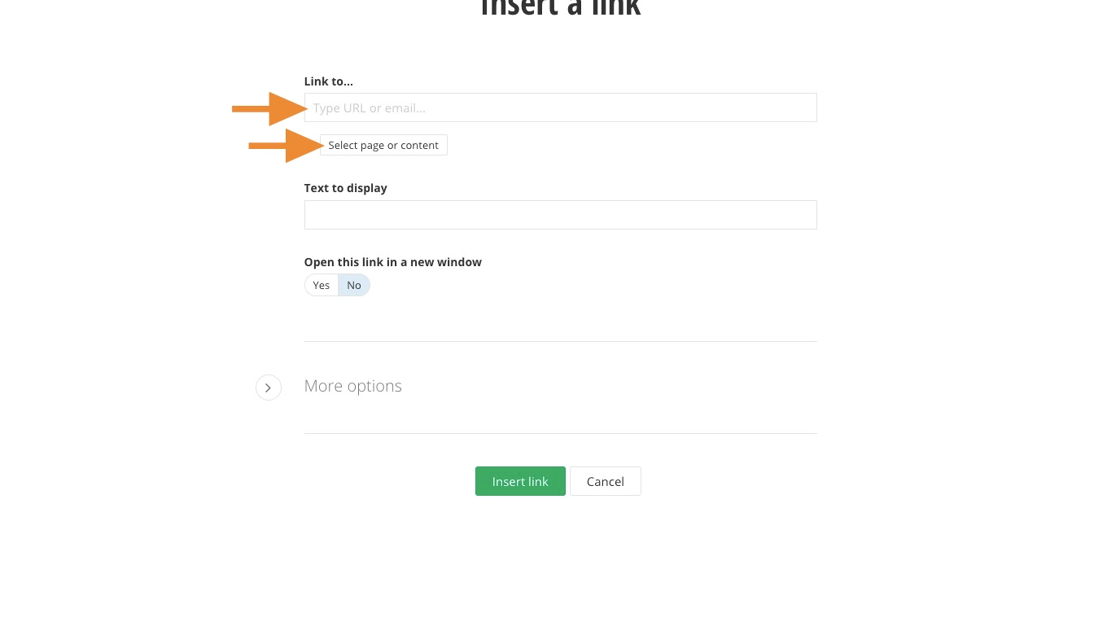Click the 'Insert a link' page heading

click(560, 10)
